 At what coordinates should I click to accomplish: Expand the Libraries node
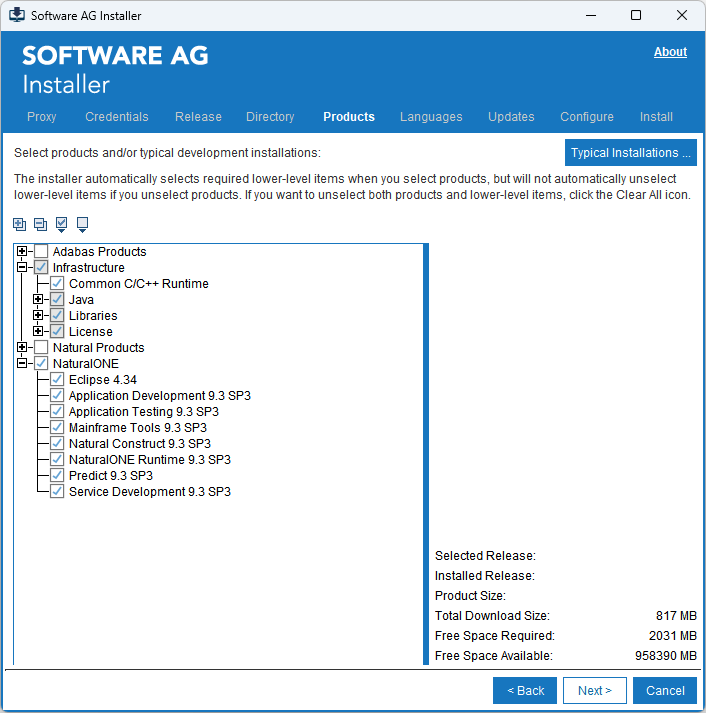pyautogui.click(x=38, y=316)
